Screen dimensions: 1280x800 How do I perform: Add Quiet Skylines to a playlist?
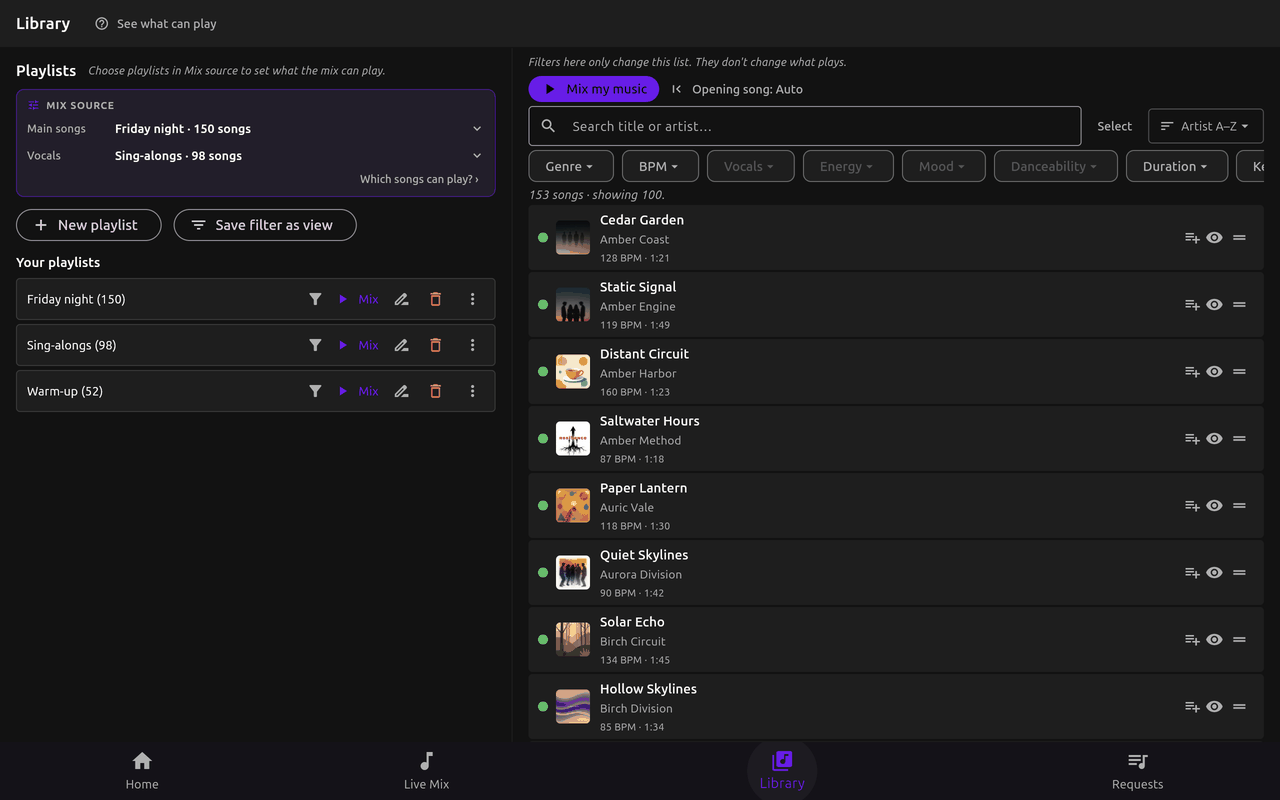point(1192,573)
